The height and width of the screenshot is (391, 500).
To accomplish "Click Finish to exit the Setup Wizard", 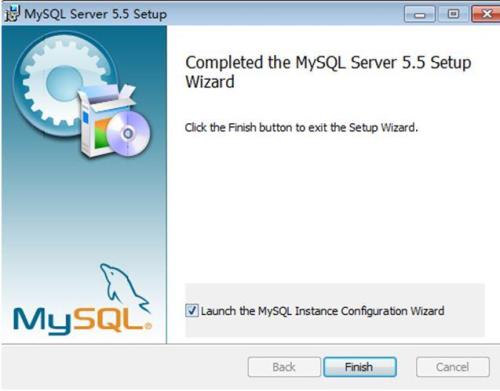I will [x=360, y=367].
